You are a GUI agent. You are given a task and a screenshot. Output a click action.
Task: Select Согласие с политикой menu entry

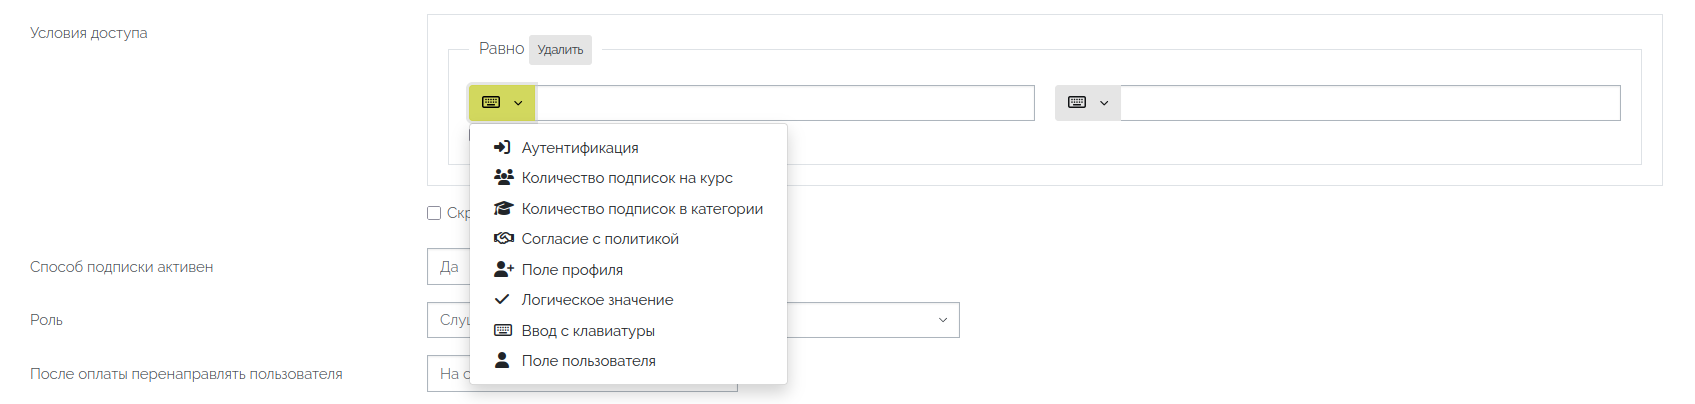(x=600, y=239)
